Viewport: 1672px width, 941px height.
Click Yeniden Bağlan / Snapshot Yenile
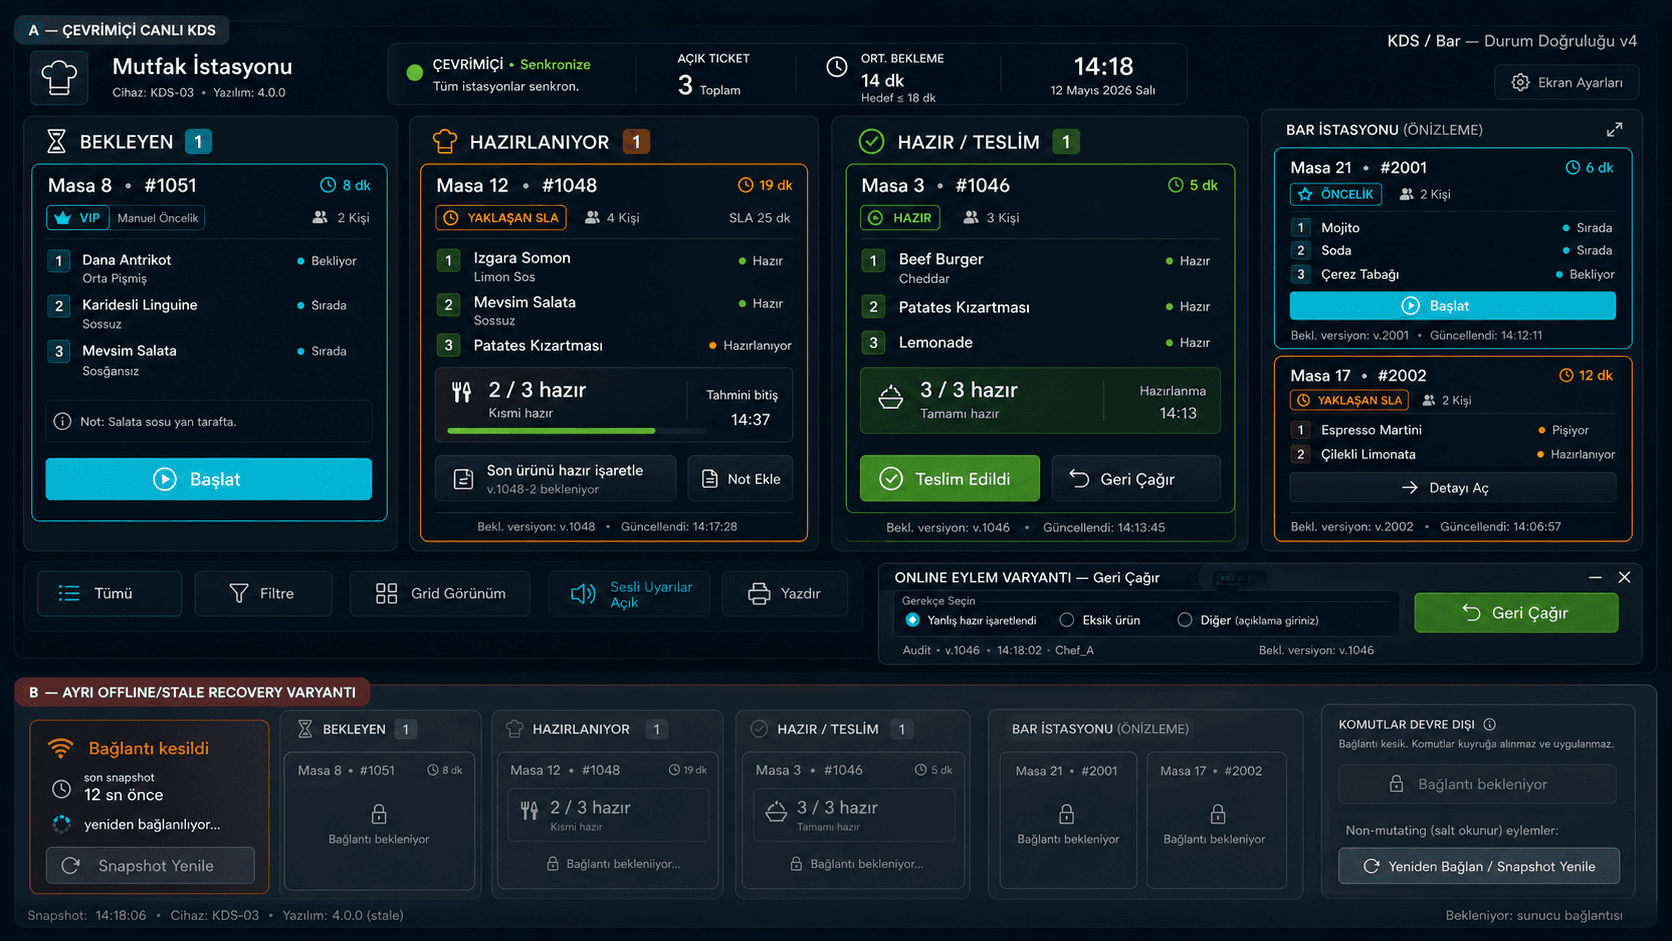[1479, 867]
